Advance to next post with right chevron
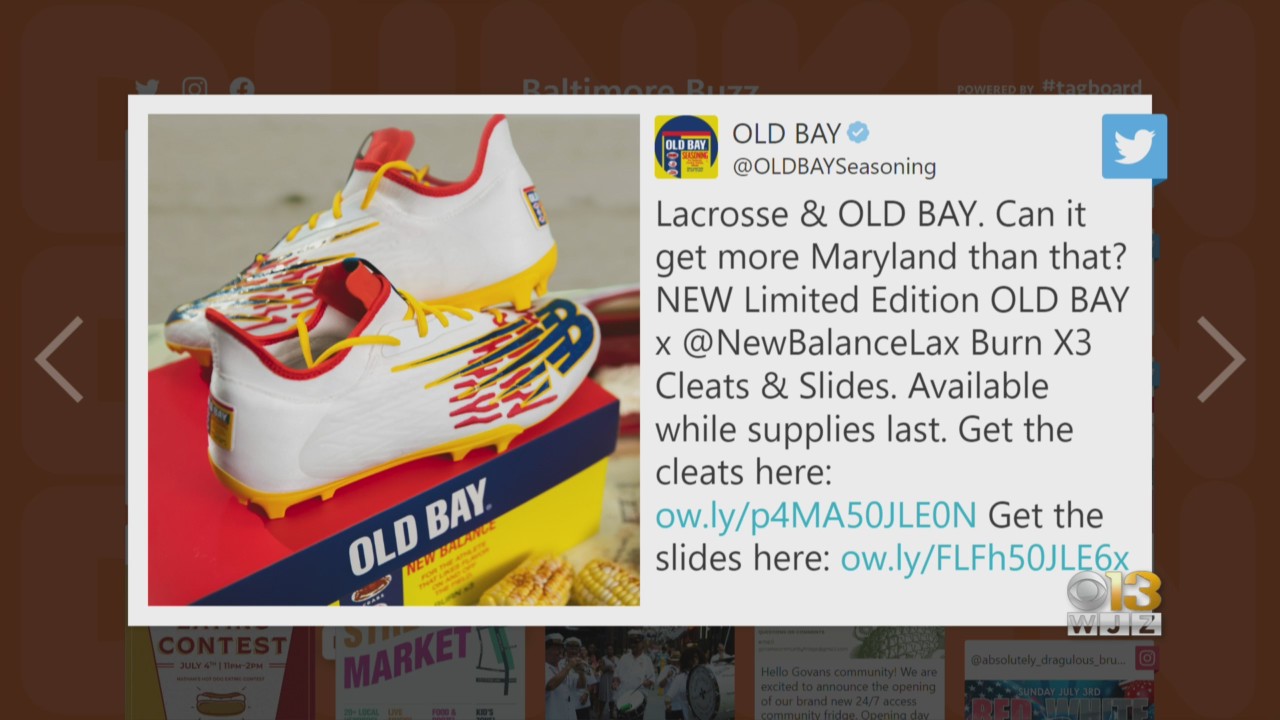This screenshot has height=720, width=1280. tap(1220, 359)
